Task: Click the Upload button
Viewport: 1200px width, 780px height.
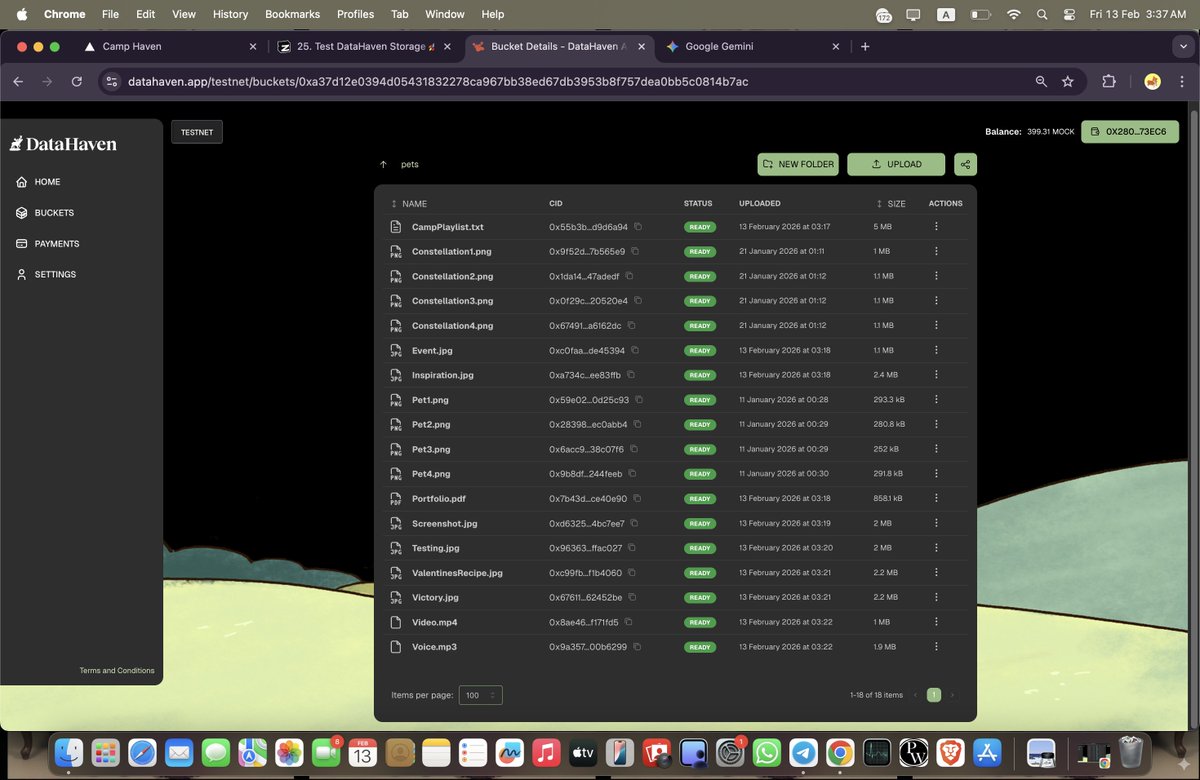Action: click(x=897, y=164)
